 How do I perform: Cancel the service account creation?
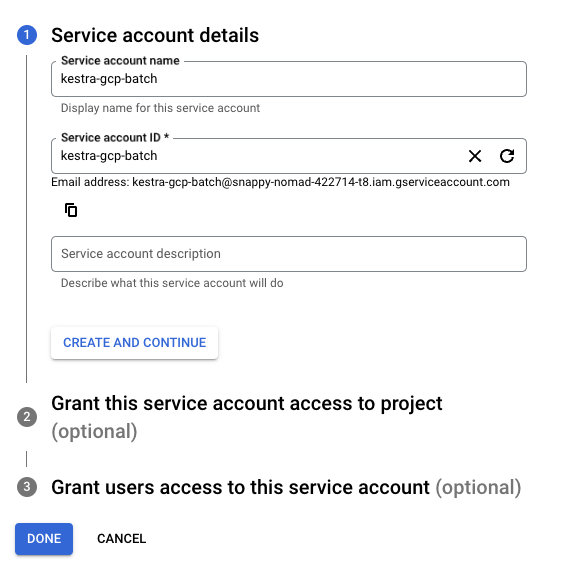[121, 539]
